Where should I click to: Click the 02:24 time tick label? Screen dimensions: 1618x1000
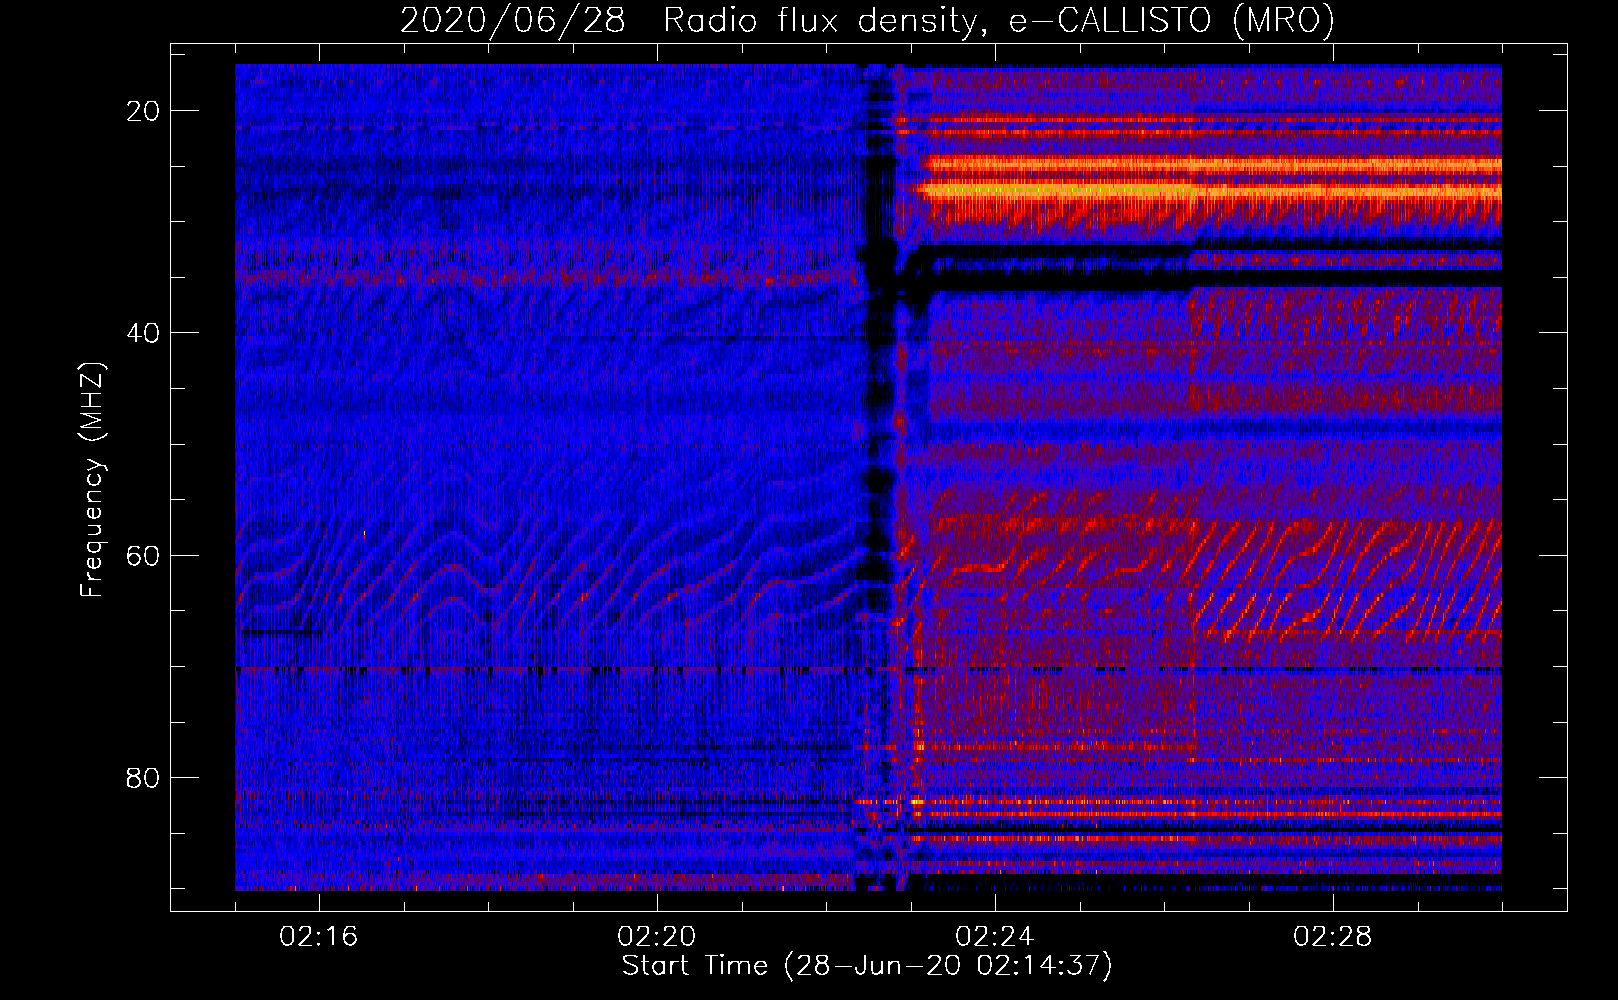point(995,937)
